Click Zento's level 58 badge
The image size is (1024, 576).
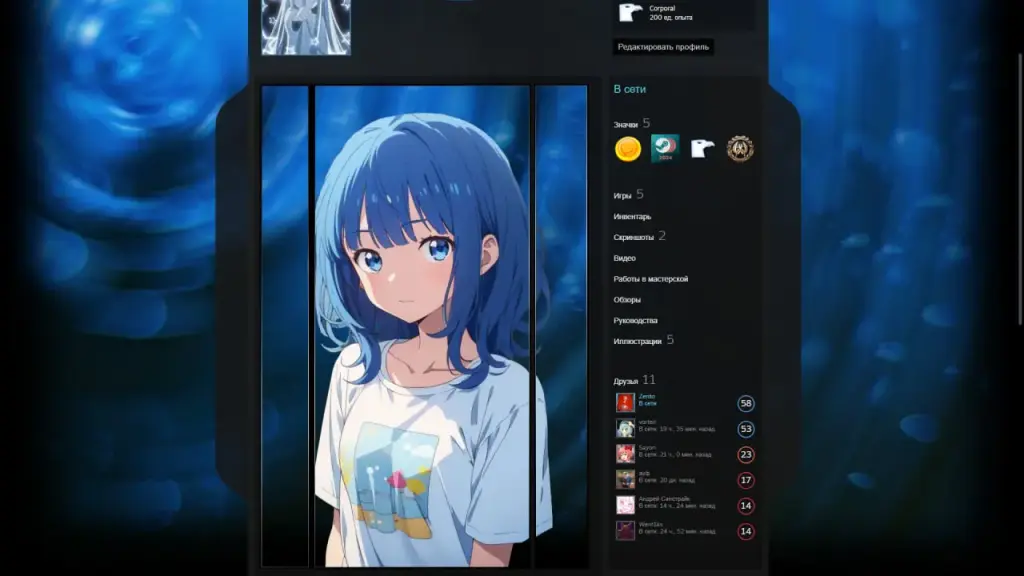click(746, 403)
